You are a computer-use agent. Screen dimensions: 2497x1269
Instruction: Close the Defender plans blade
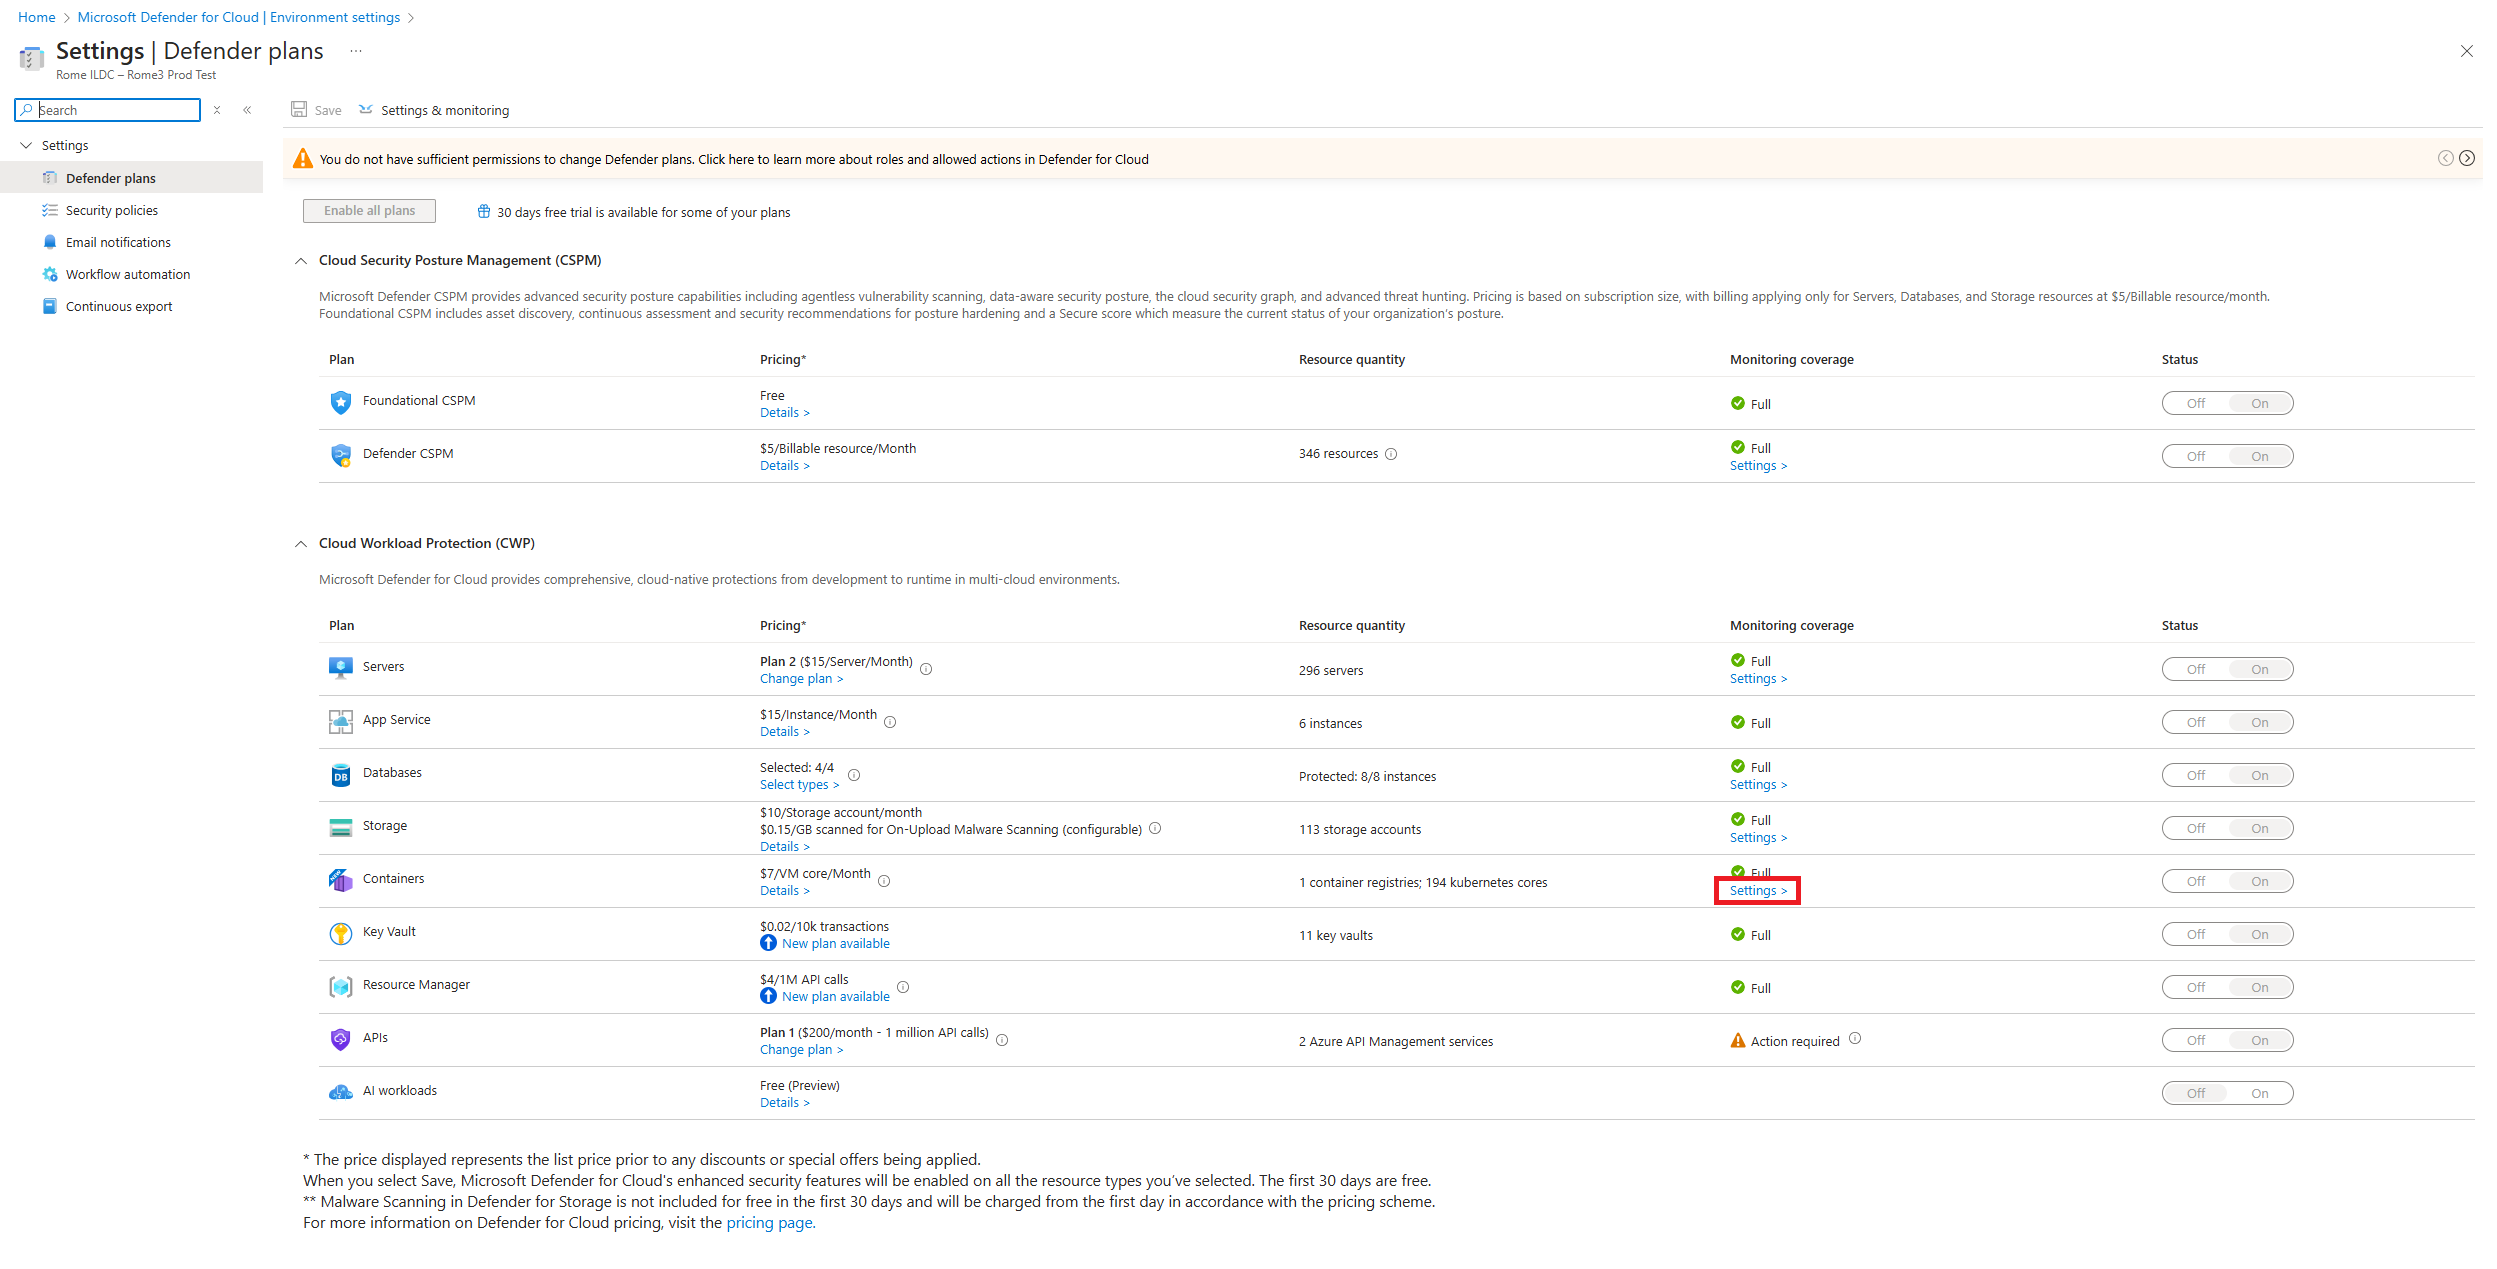point(2466,51)
